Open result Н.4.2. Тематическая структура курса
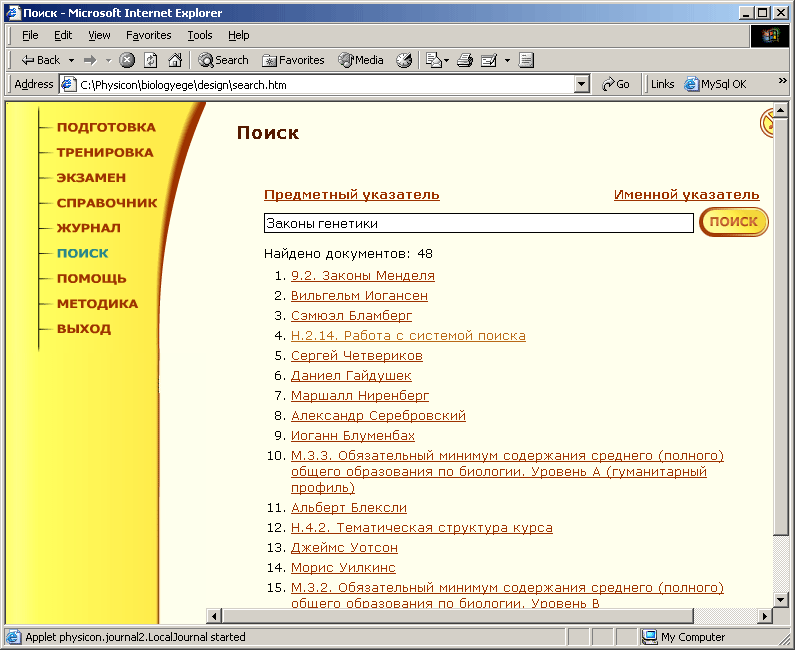795x650 pixels. pyautogui.click(x=422, y=528)
